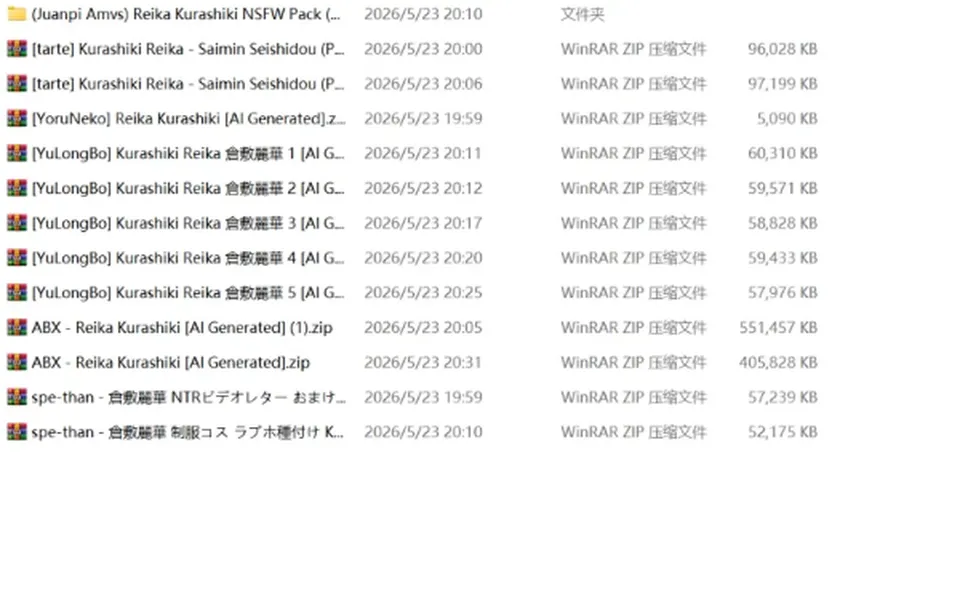960x597 pixels.
Task: Select the "[YuLongBo] Kurashiki Reika 倉敷麗華 5" file name
Action: click(x=188, y=293)
